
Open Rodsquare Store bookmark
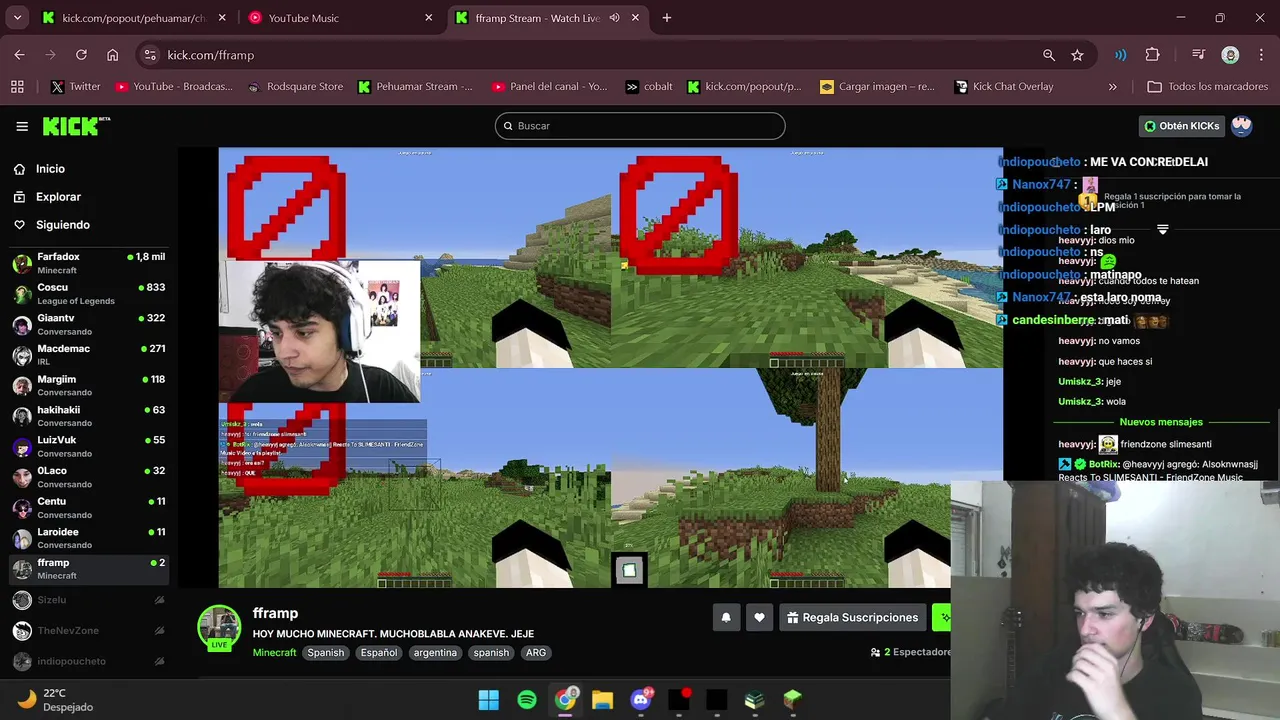pyautogui.click(x=295, y=87)
